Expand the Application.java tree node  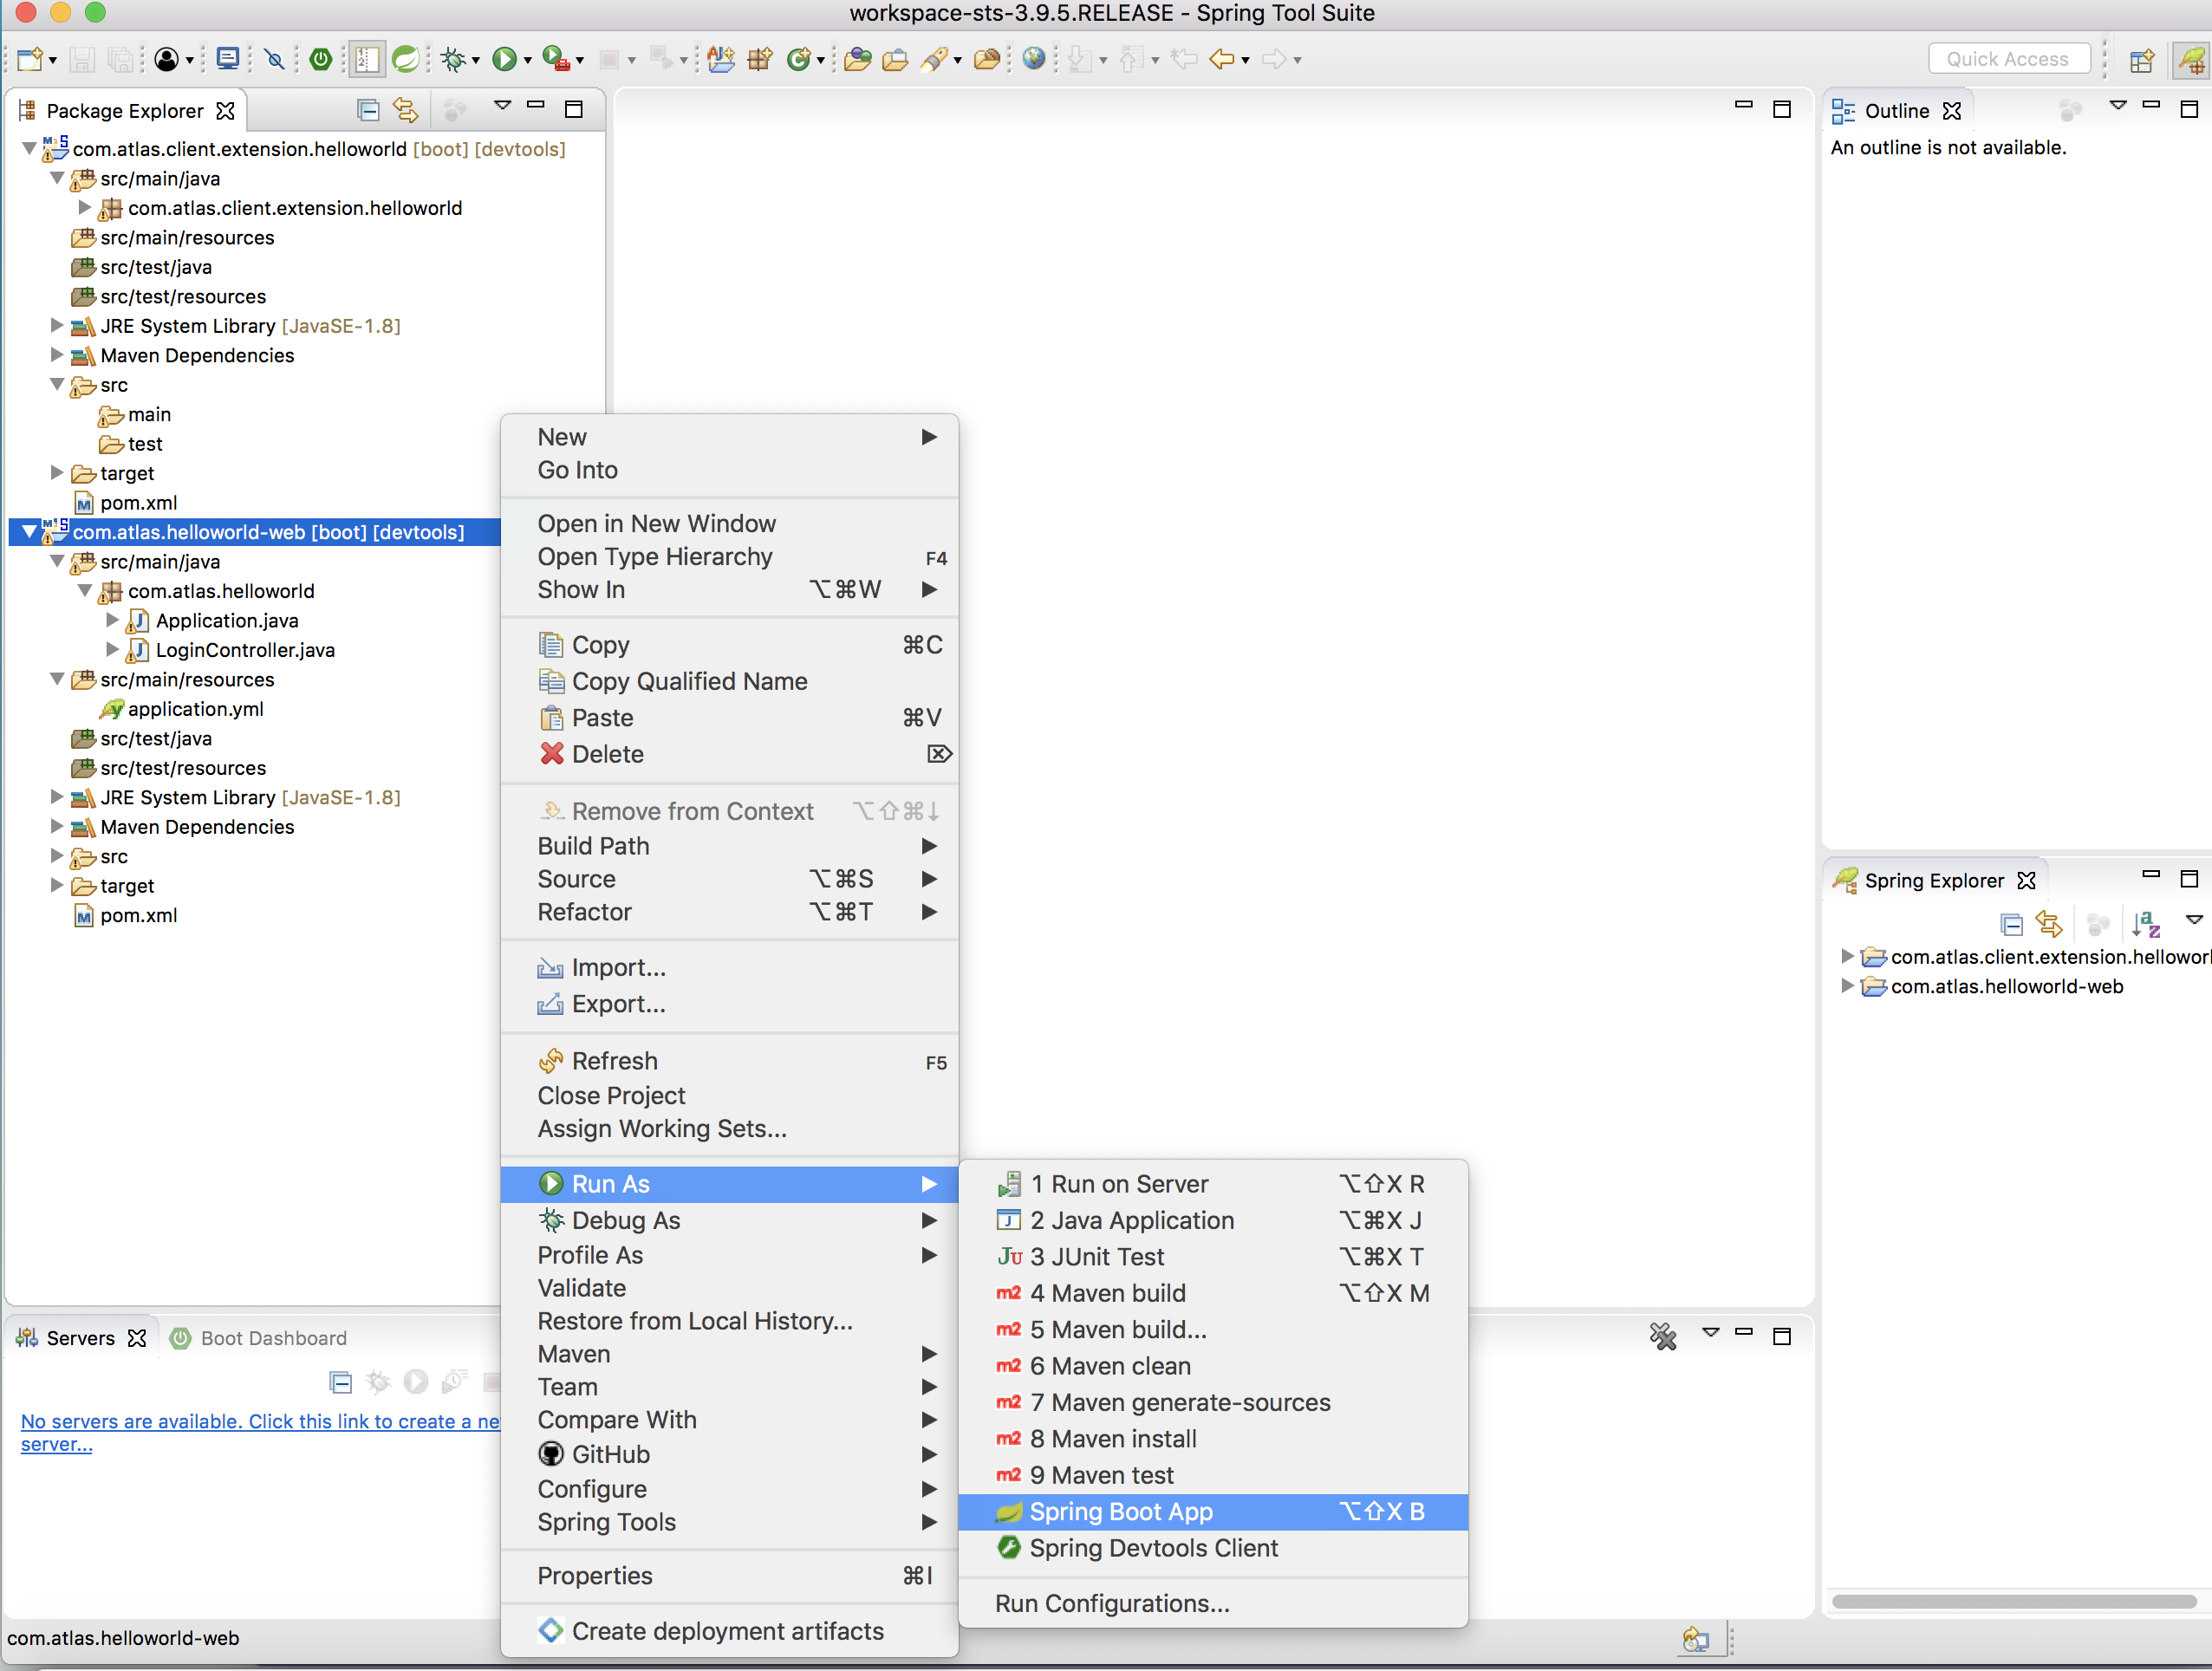point(112,620)
